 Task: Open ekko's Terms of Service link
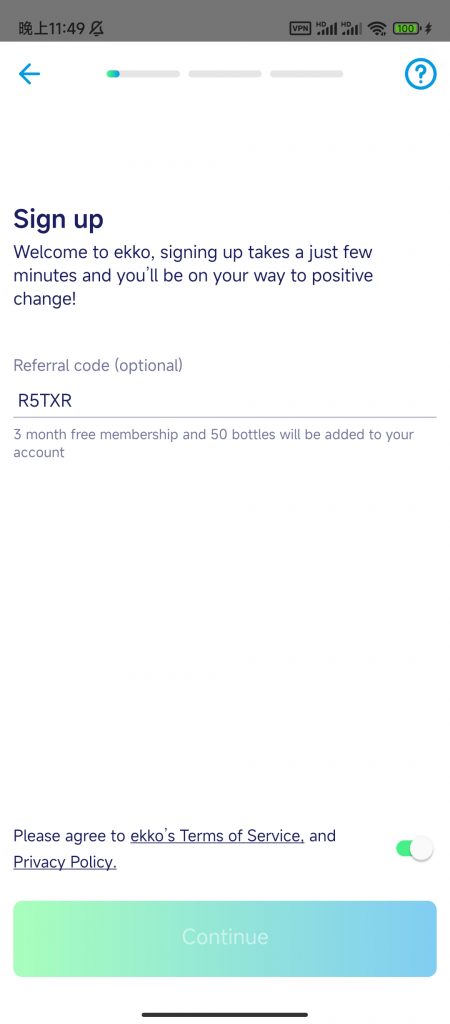[x=217, y=835]
